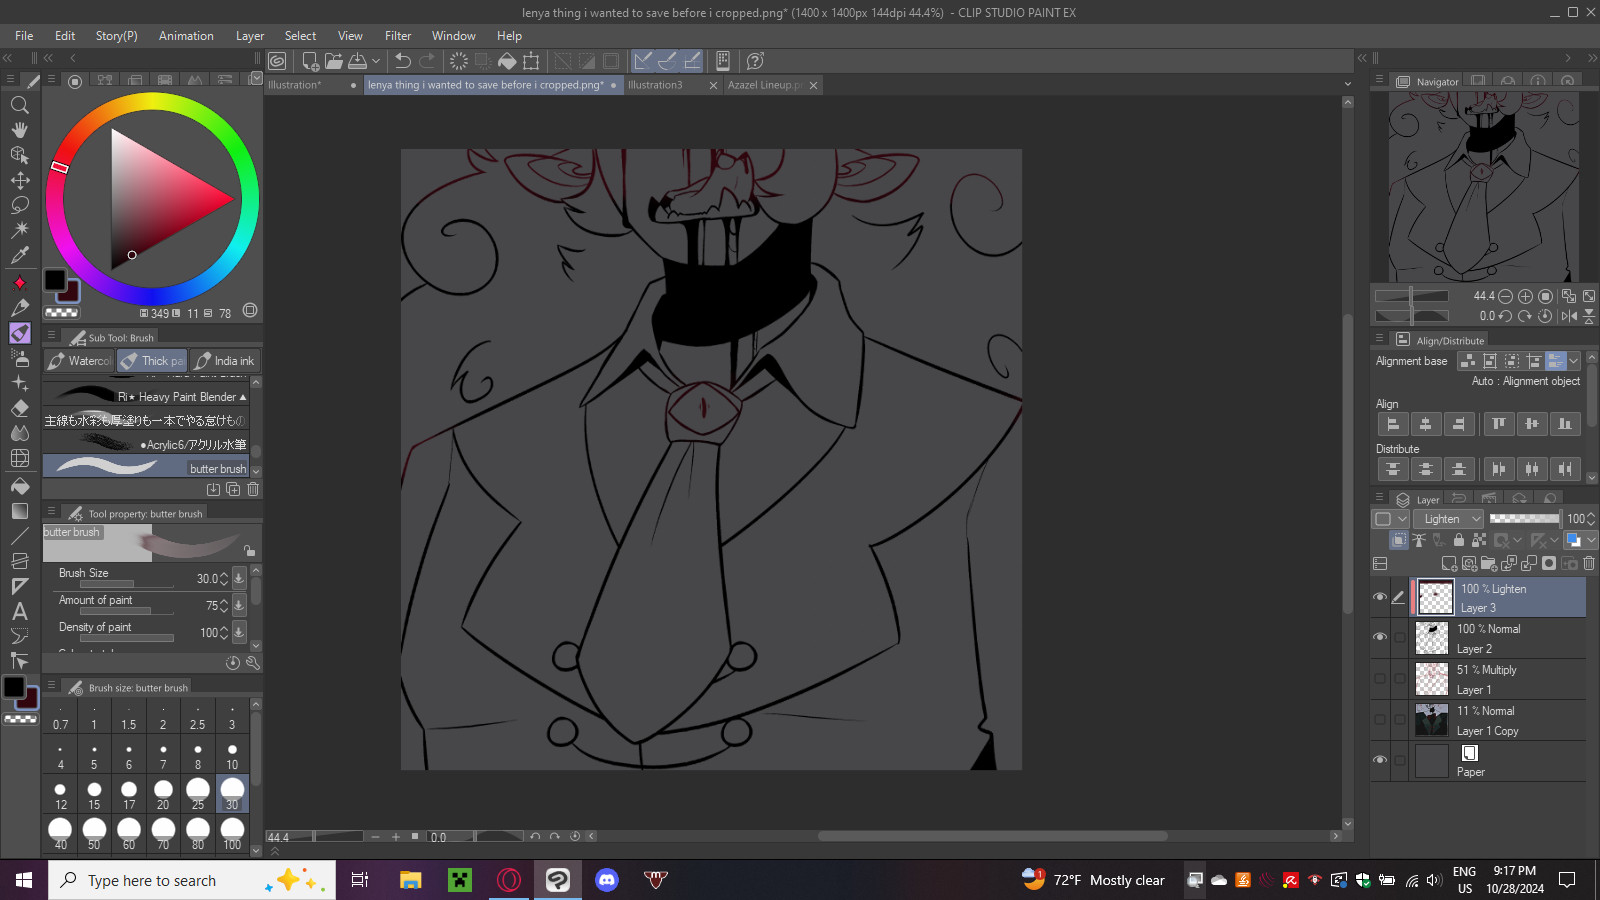Open Brush Size dynamics button
Image resolution: width=1600 pixels, height=900 pixels.
(x=239, y=578)
